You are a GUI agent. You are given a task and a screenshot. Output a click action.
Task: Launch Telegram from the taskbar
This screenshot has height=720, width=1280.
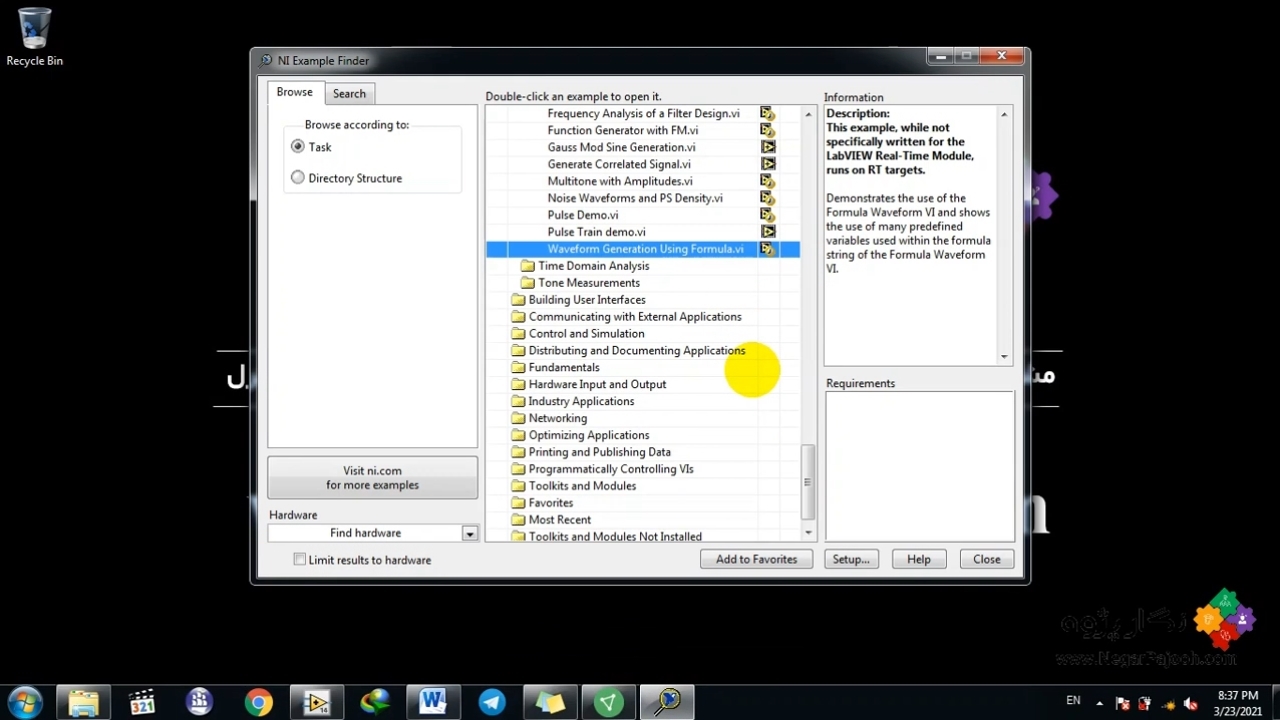tap(492, 702)
